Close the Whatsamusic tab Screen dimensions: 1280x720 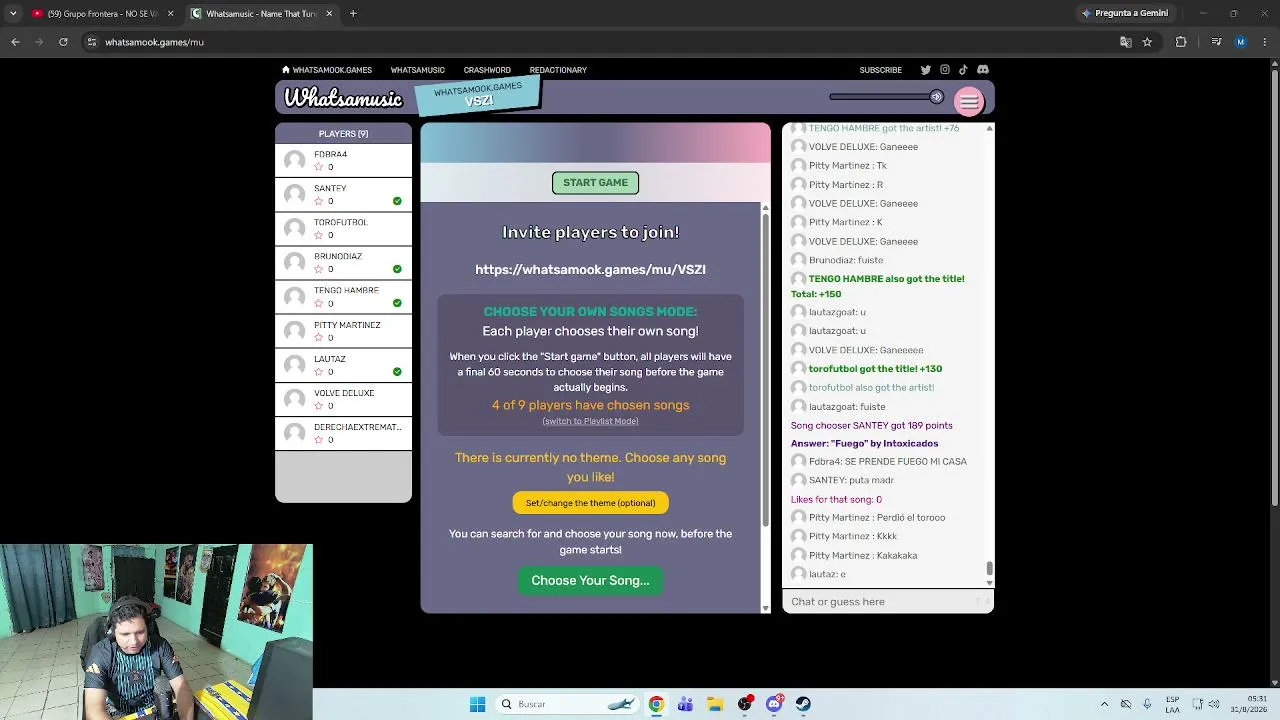(x=329, y=13)
